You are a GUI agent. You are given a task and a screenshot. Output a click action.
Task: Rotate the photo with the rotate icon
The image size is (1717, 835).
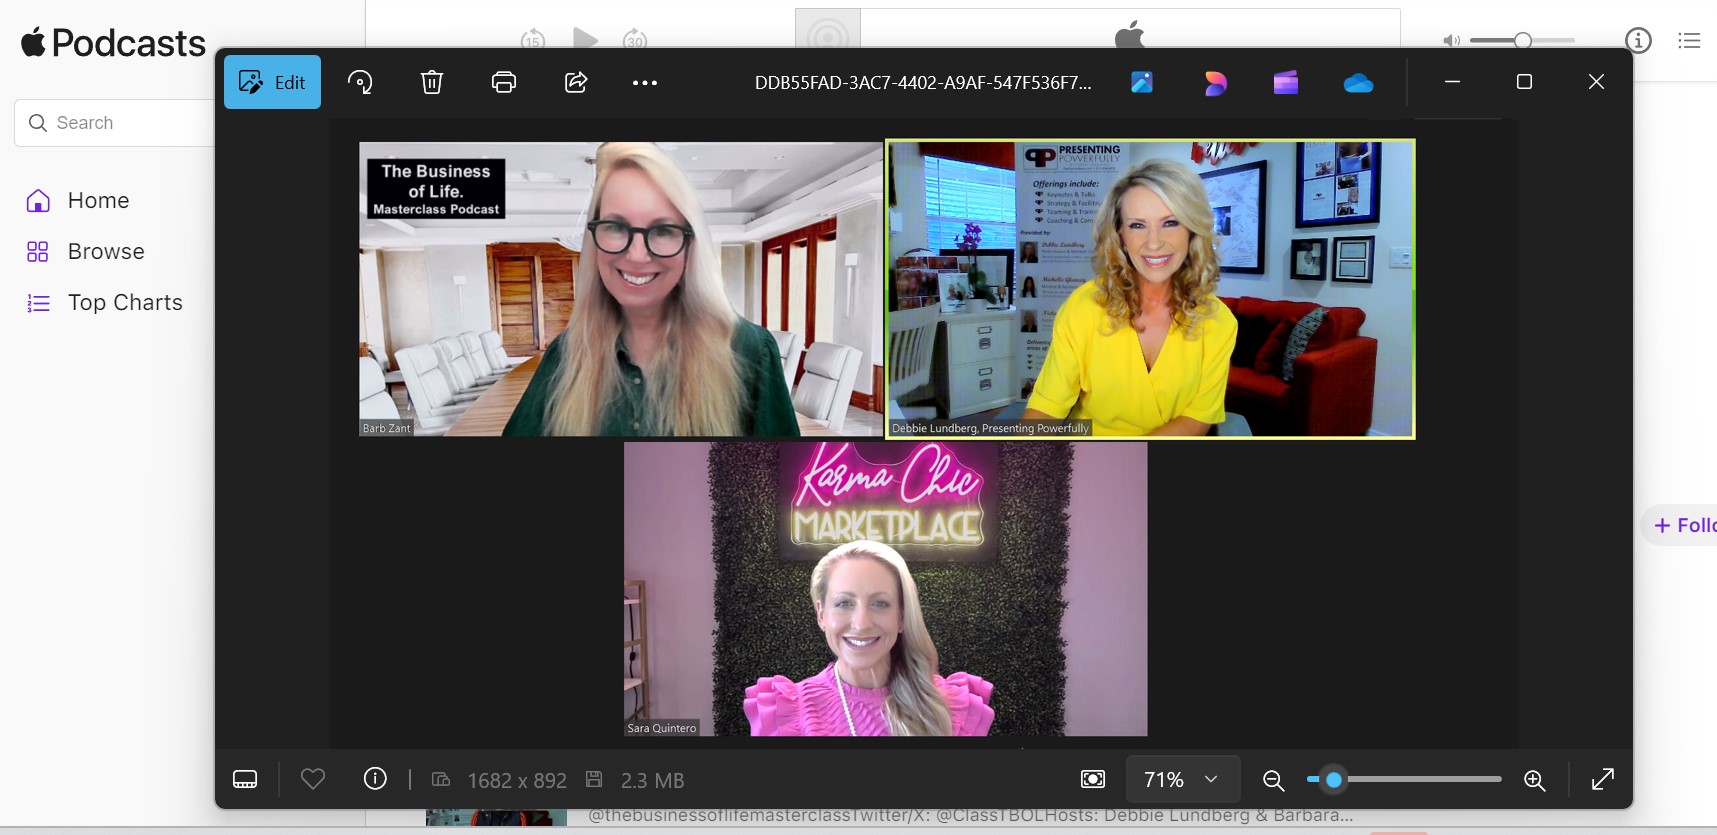(360, 82)
